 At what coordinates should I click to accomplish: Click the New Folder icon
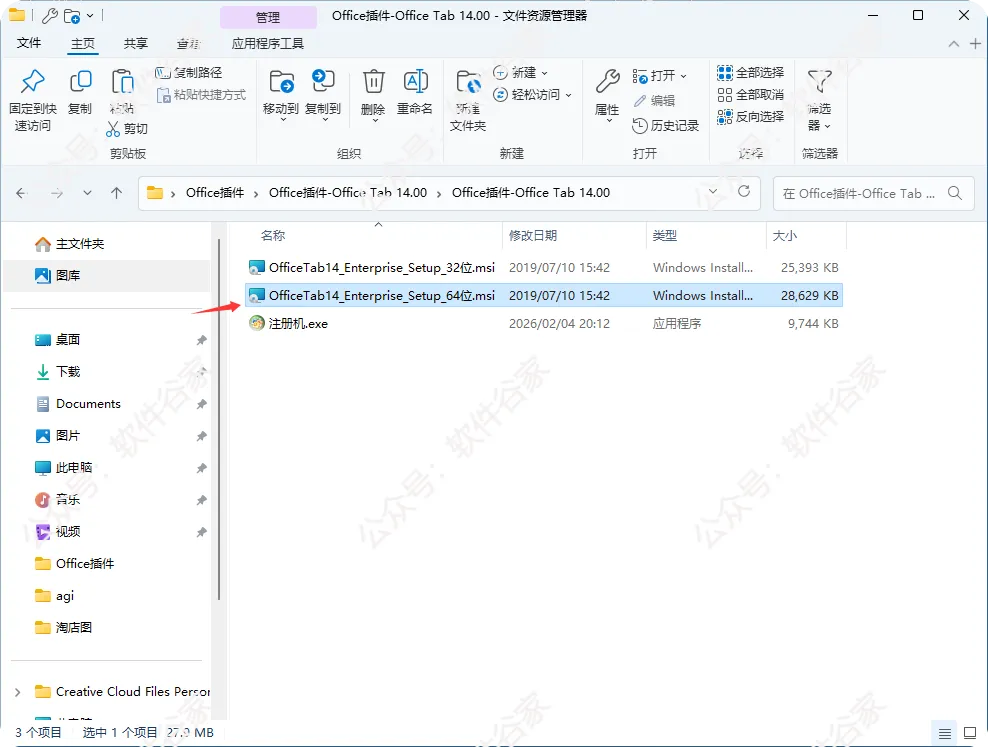(x=468, y=83)
